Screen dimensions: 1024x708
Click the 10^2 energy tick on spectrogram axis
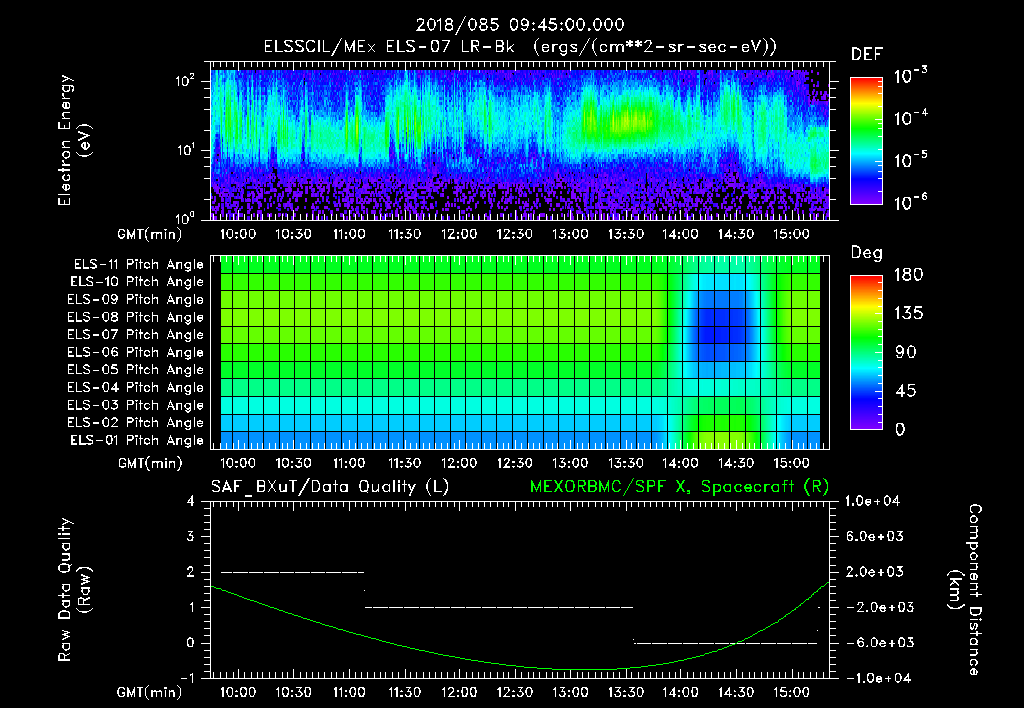185,81
